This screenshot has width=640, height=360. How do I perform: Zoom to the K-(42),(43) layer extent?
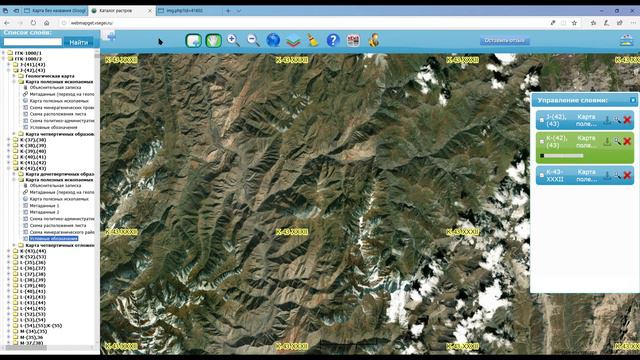[617, 141]
